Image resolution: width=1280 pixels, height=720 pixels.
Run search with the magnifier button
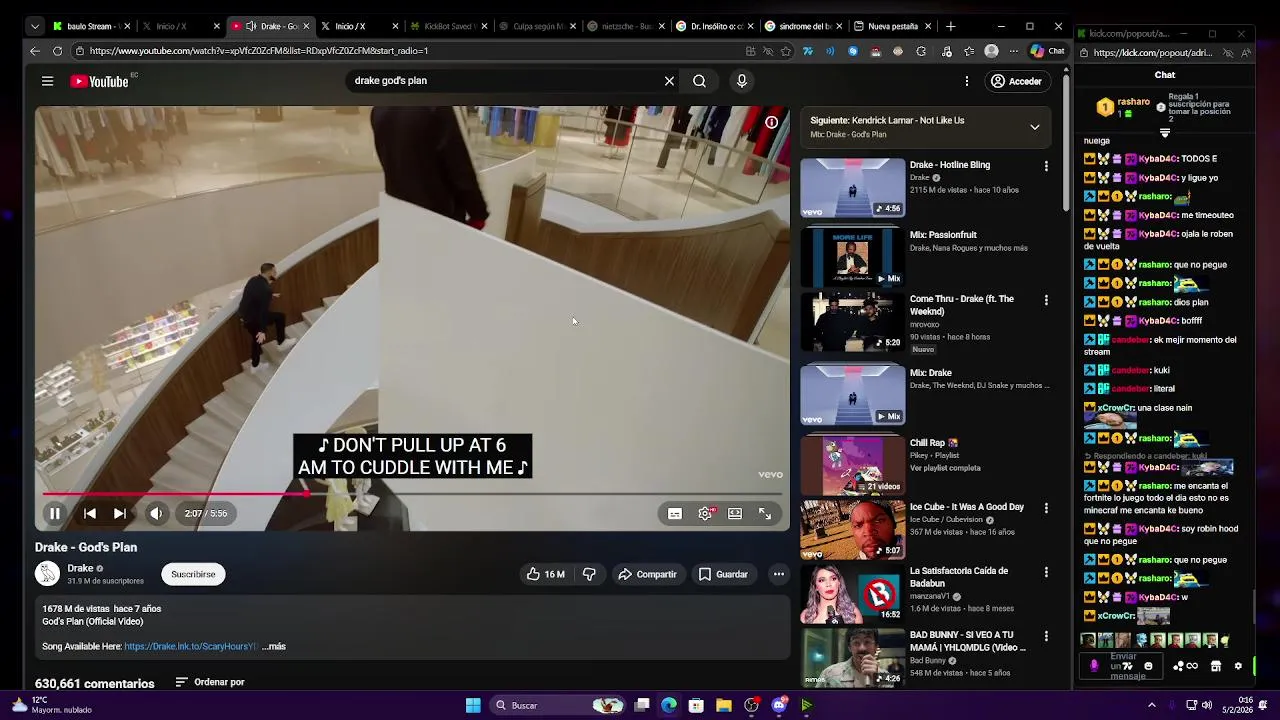click(699, 81)
